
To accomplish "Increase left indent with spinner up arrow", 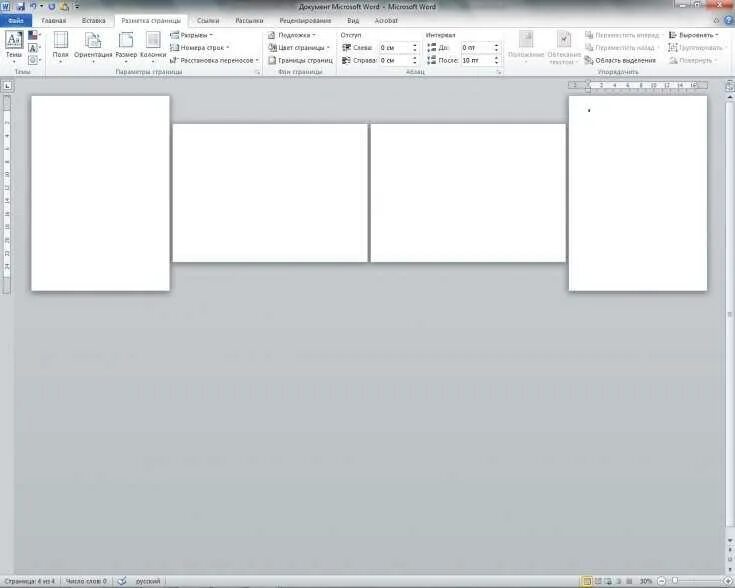I will tap(414, 45).
